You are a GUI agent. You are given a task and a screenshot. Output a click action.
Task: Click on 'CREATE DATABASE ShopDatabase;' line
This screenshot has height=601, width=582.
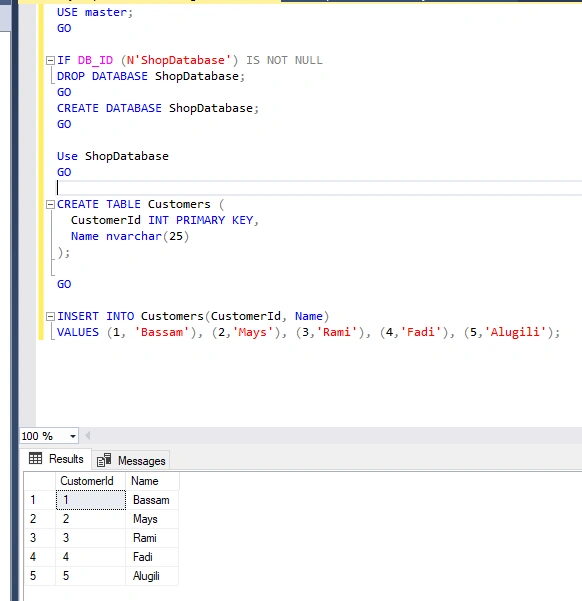(158, 108)
